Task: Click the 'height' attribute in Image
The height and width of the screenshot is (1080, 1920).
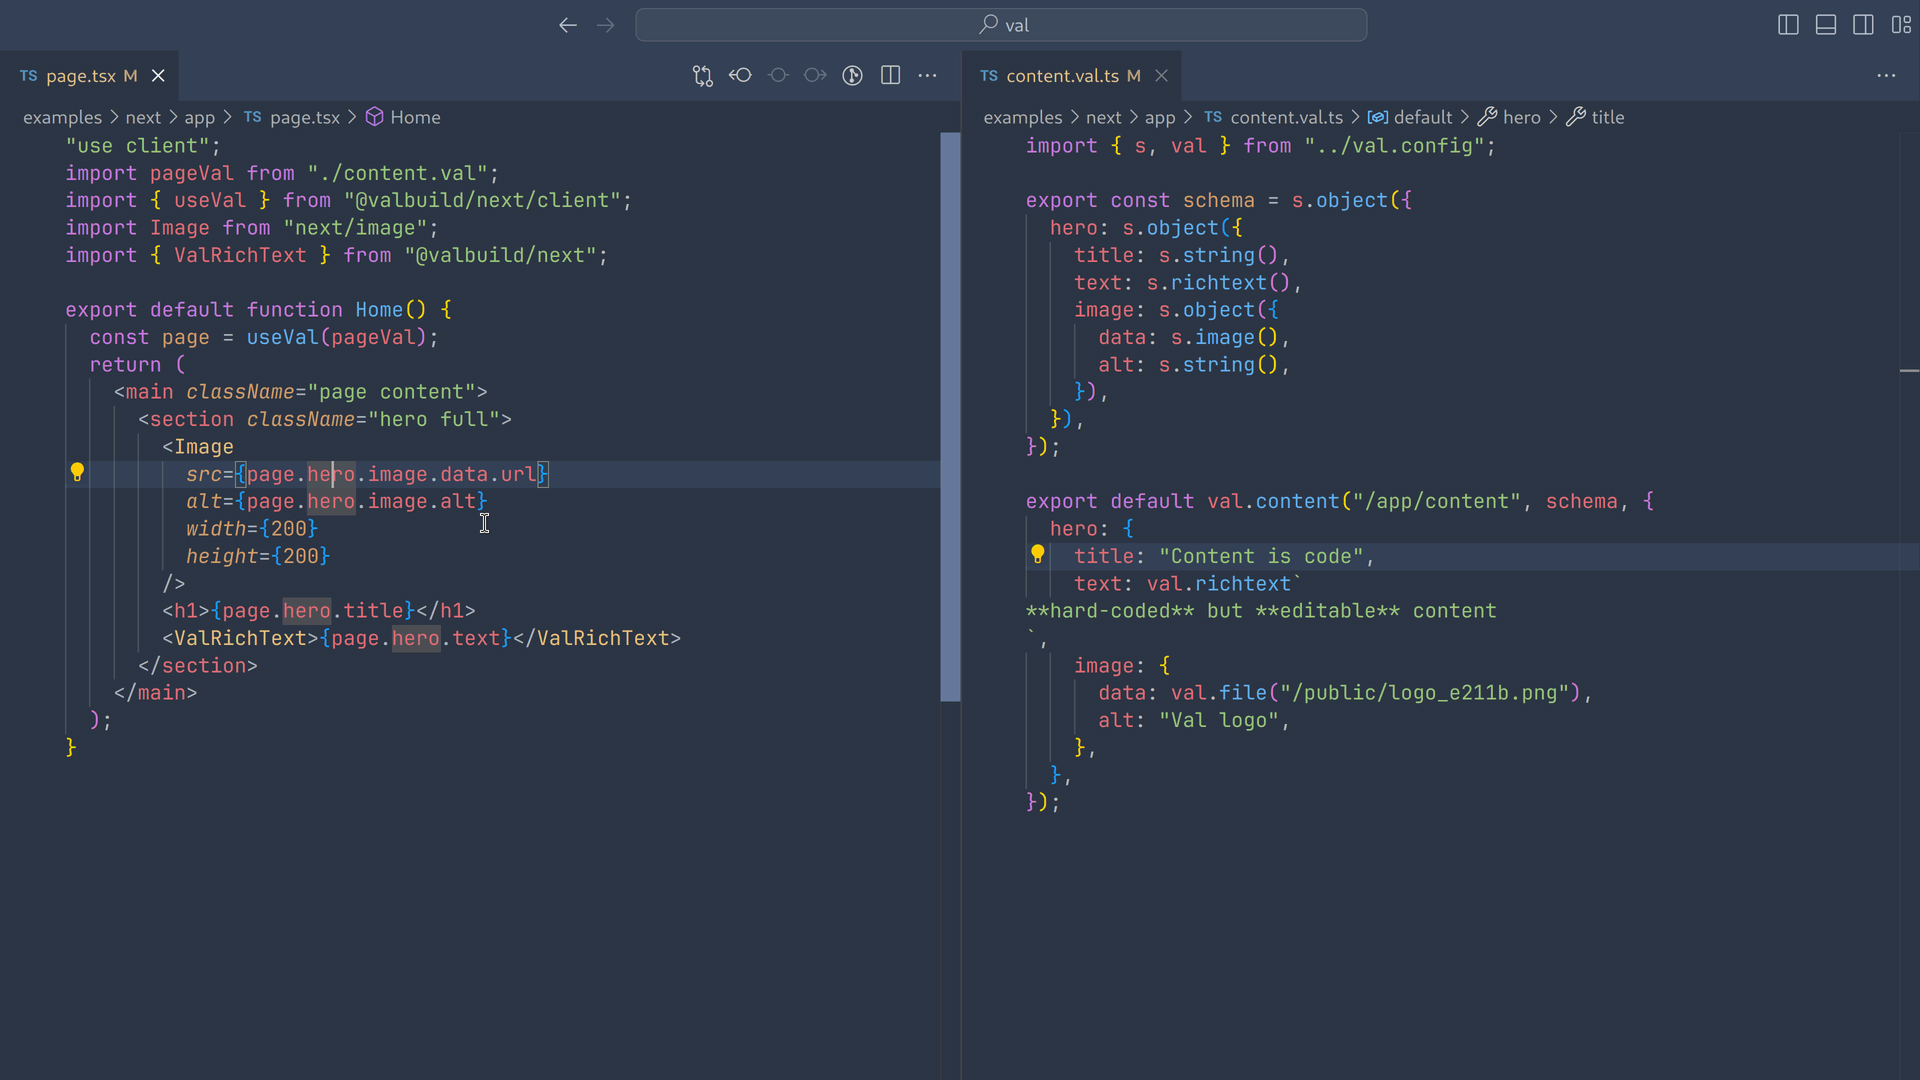Action: pos(222,556)
